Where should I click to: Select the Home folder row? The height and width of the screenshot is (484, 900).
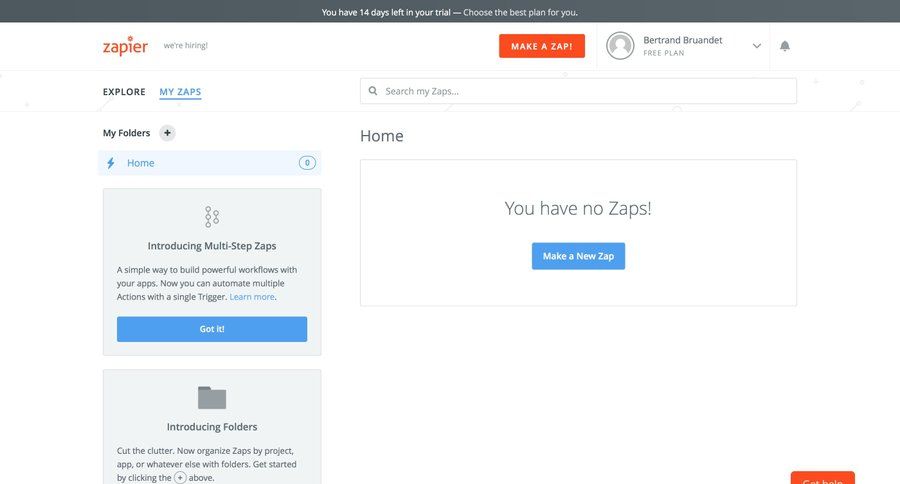point(210,163)
